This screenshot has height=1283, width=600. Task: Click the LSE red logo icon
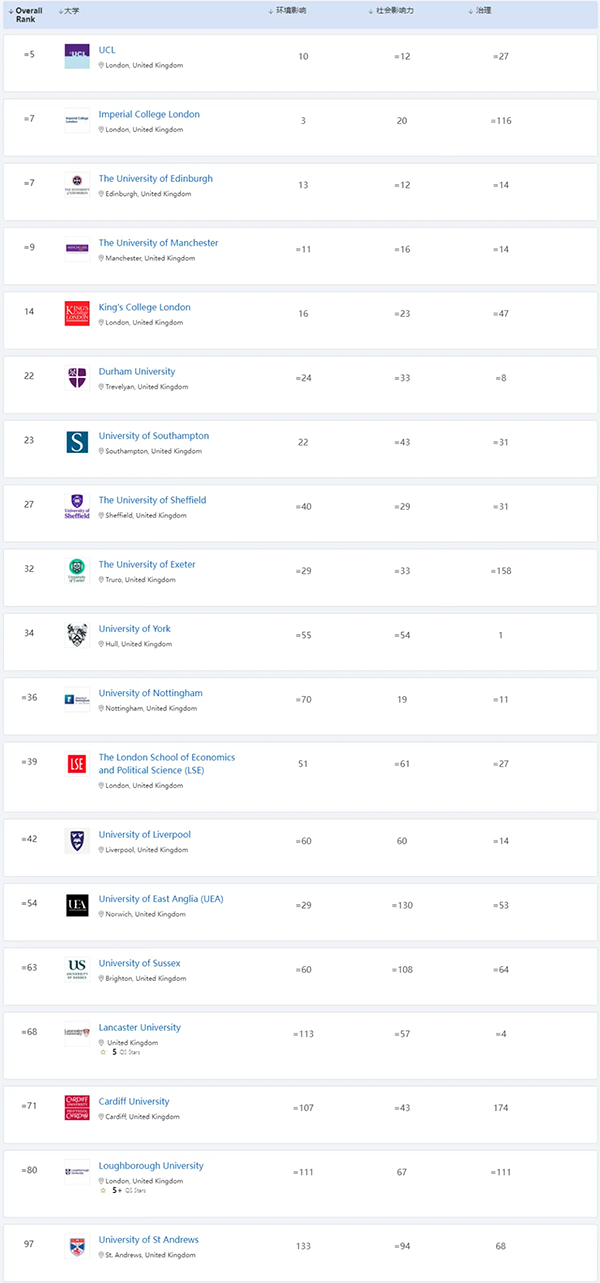click(x=77, y=765)
